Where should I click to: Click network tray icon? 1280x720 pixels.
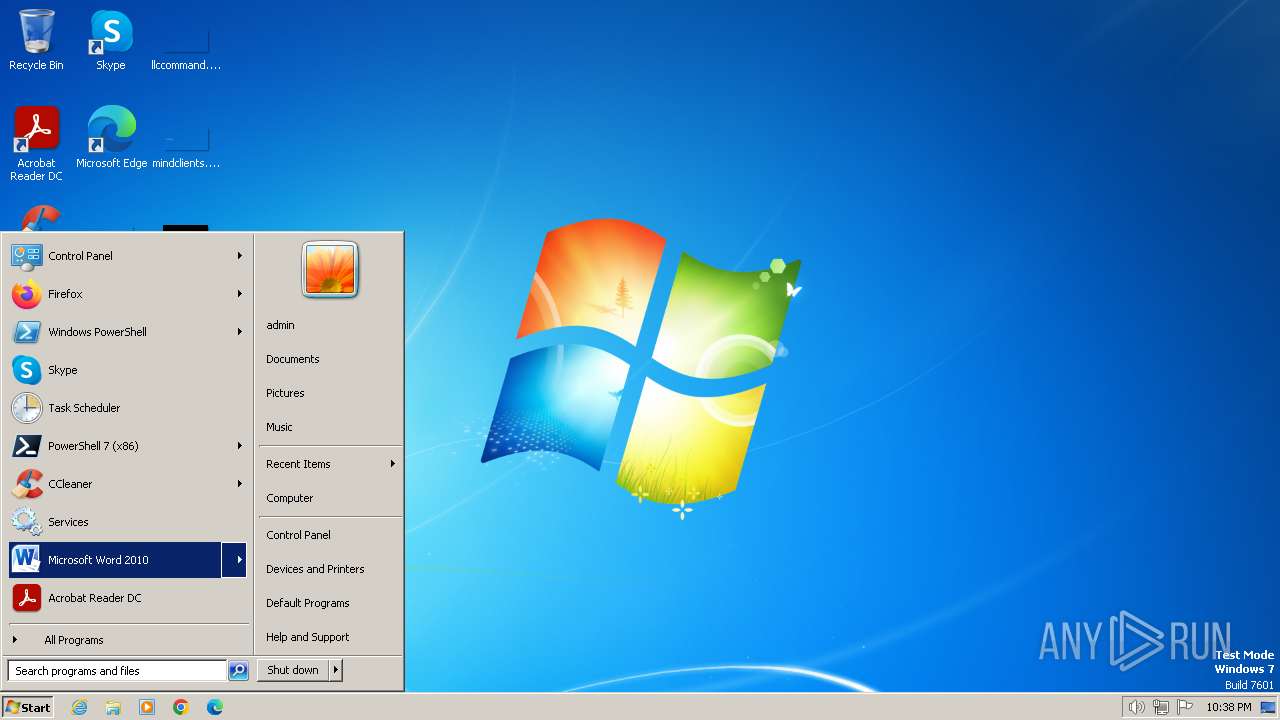(1161, 707)
